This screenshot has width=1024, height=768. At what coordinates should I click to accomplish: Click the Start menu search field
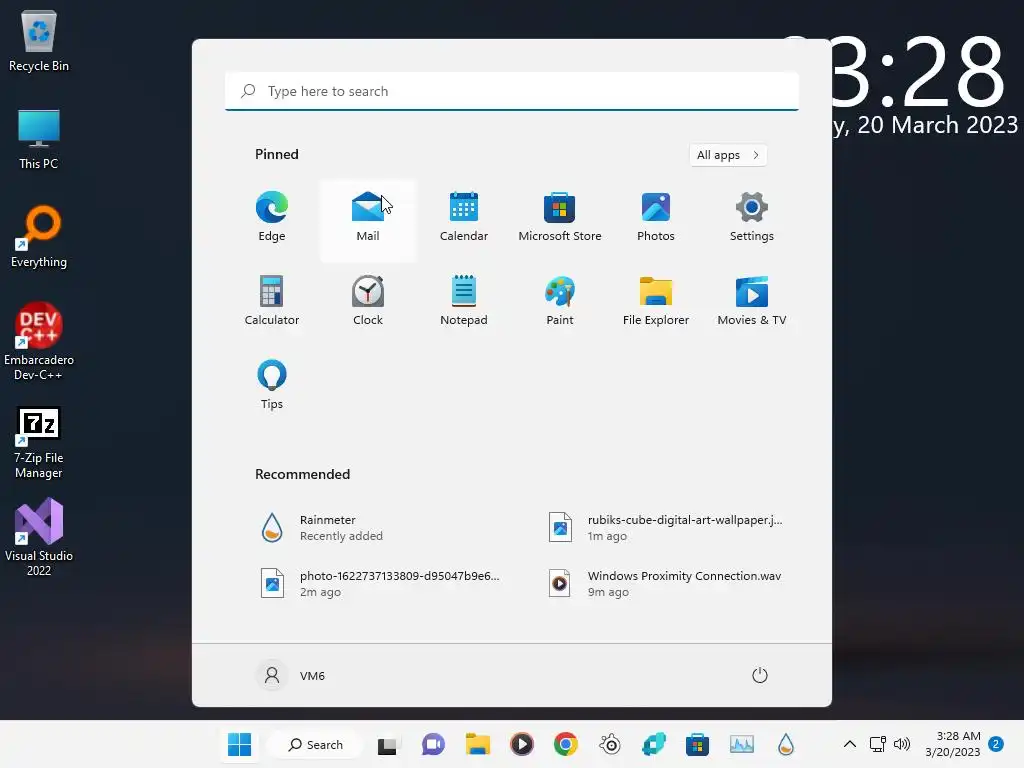pos(512,91)
